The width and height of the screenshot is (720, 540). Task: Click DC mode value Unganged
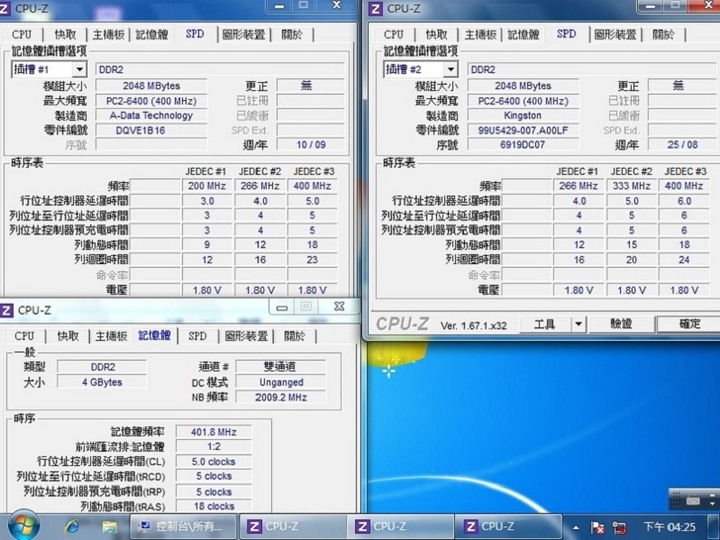pyautogui.click(x=281, y=382)
